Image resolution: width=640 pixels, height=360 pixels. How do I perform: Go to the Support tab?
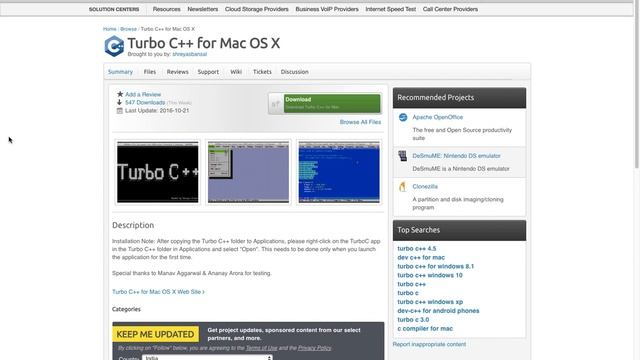pyautogui.click(x=208, y=72)
